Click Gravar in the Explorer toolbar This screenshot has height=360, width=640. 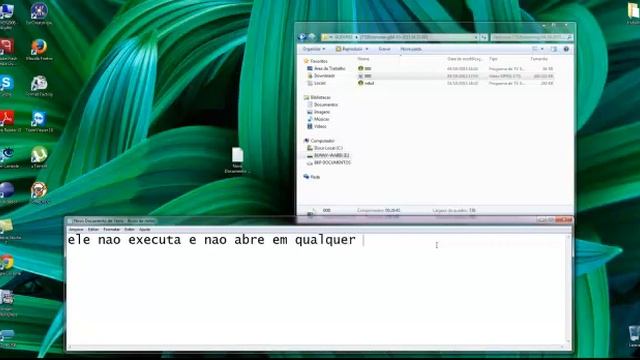[x=384, y=49]
